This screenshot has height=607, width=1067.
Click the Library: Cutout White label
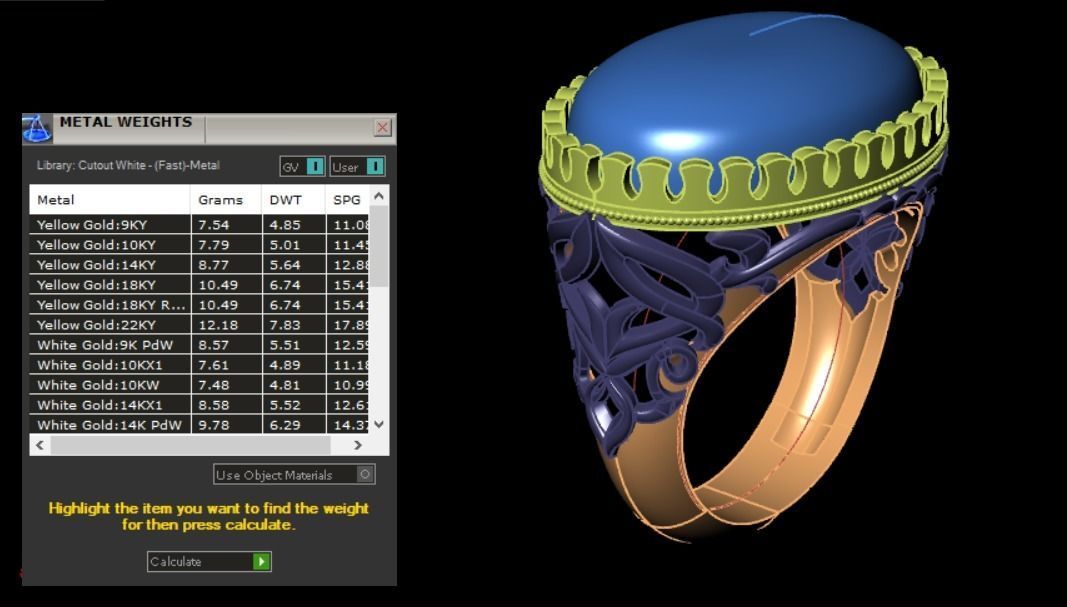point(128,165)
